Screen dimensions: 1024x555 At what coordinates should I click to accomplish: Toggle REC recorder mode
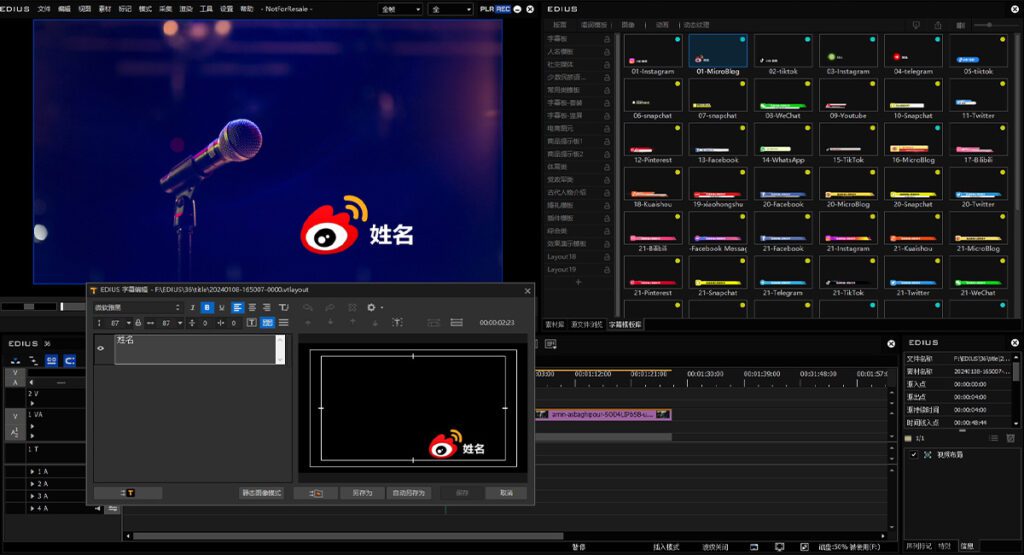click(x=503, y=9)
